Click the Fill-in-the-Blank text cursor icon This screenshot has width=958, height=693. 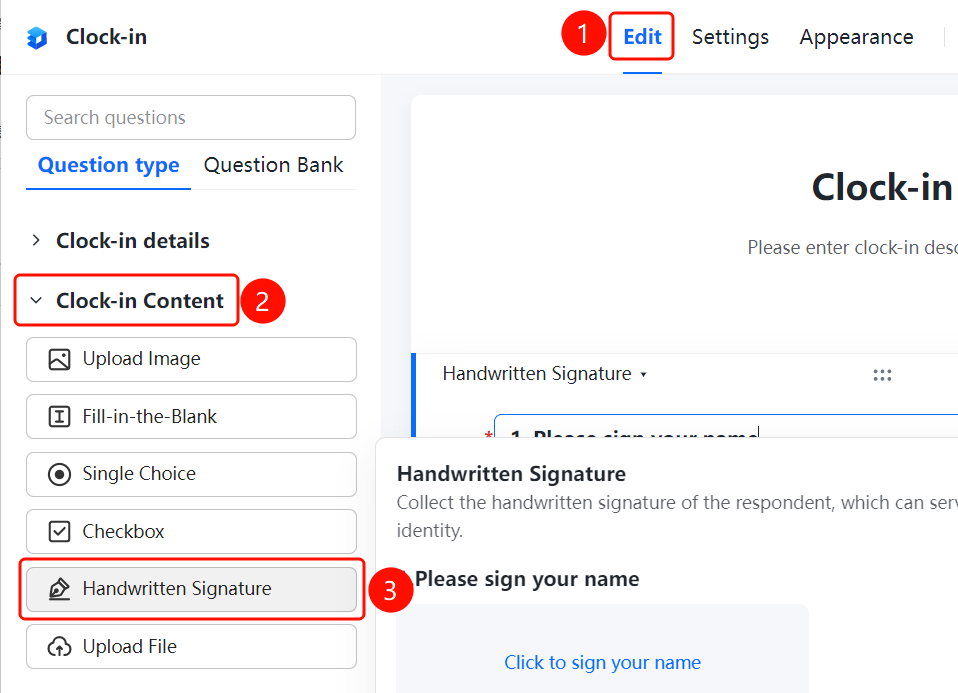(59, 417)
